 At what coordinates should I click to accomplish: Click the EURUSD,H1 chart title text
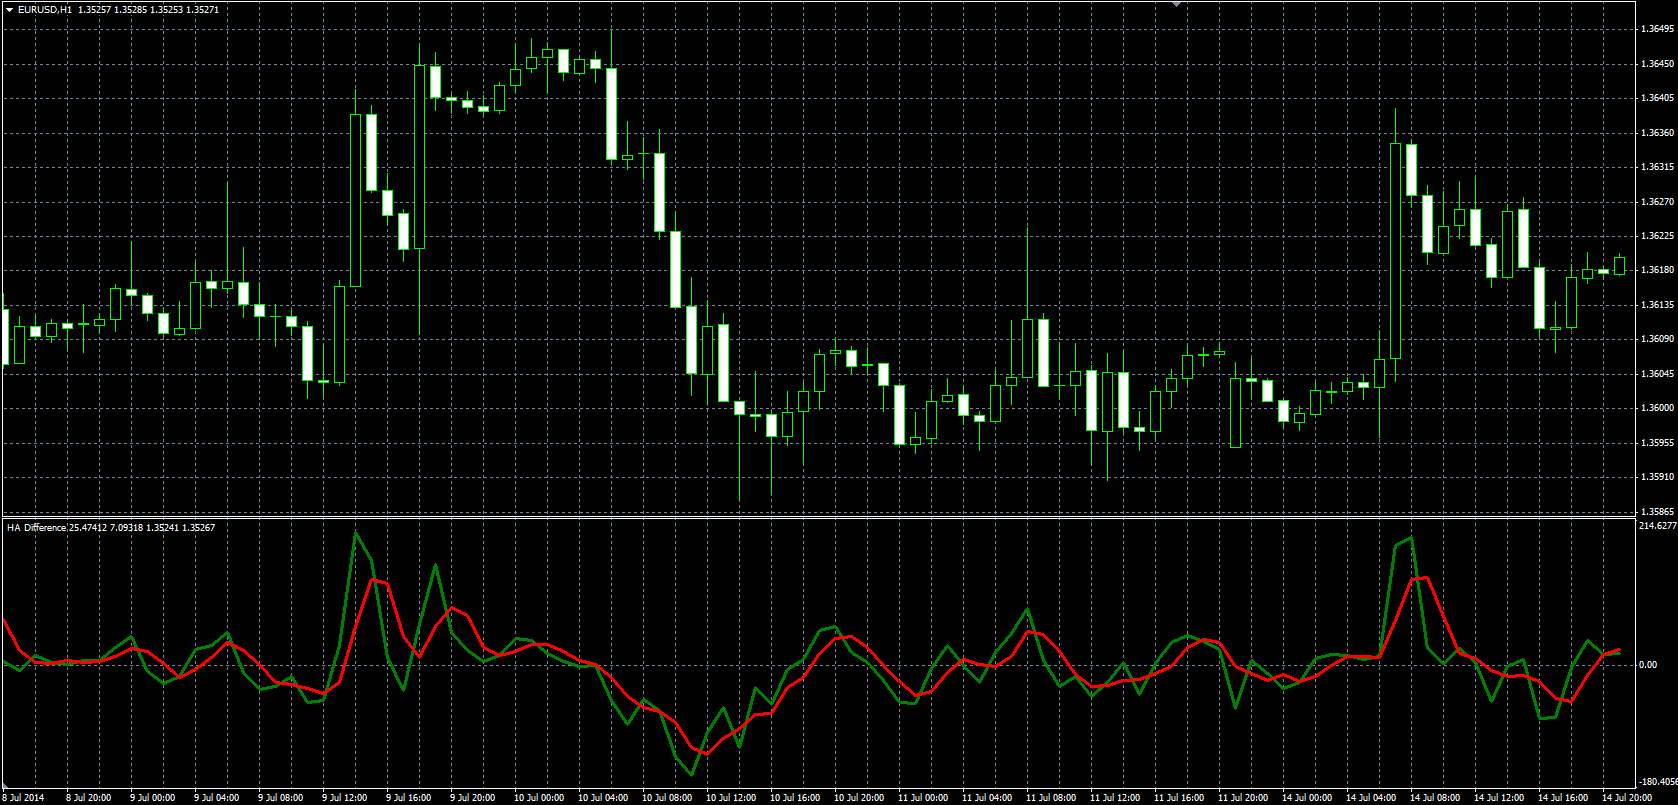45,9
